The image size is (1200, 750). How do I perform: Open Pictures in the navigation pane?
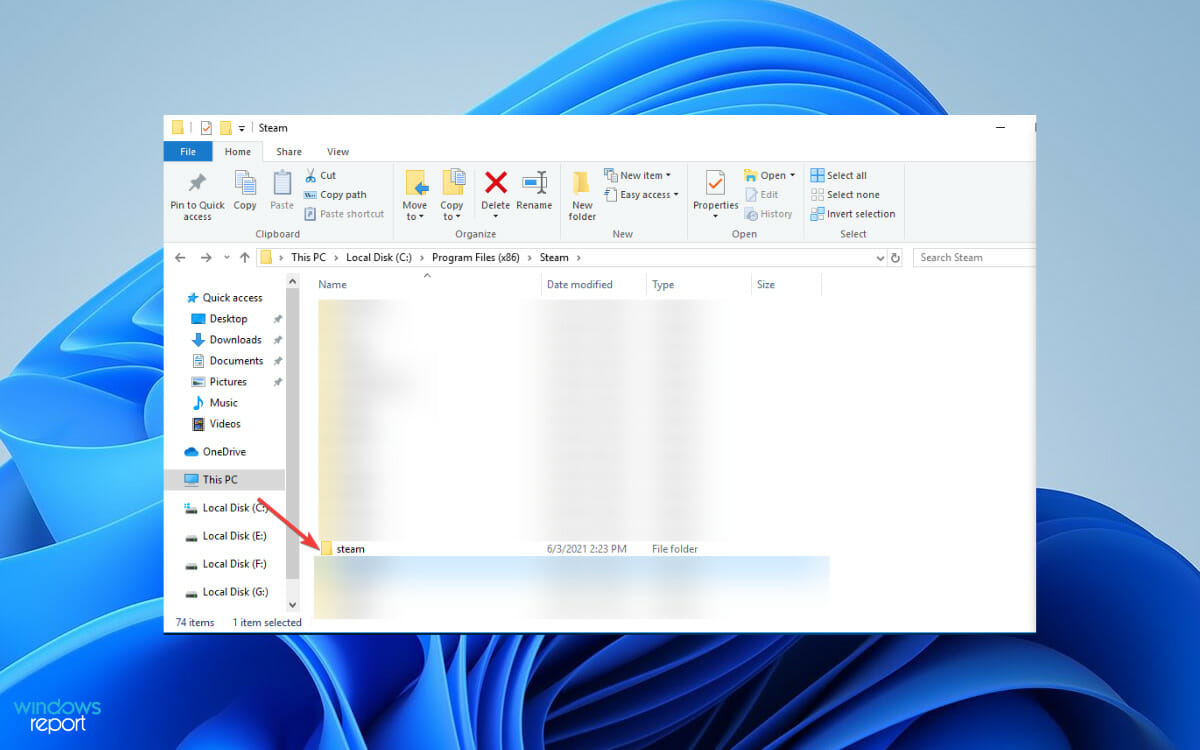click(x=220, y=381)
